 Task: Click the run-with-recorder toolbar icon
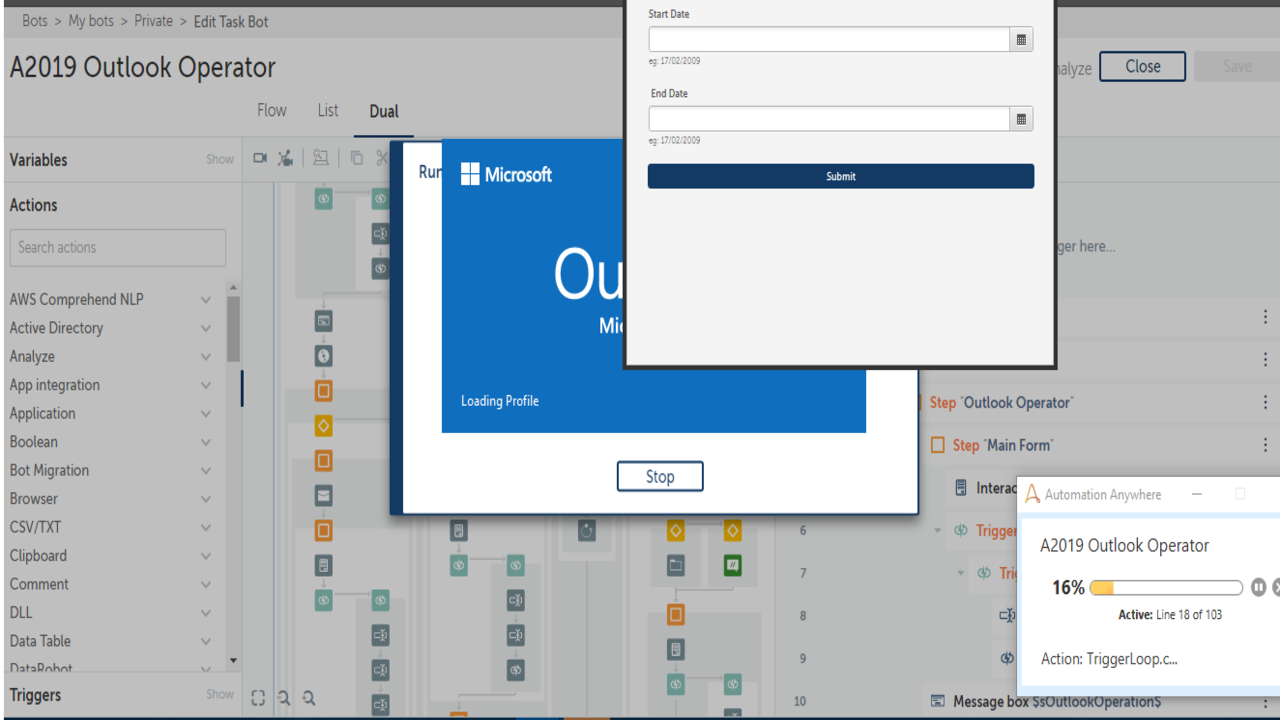286,158
